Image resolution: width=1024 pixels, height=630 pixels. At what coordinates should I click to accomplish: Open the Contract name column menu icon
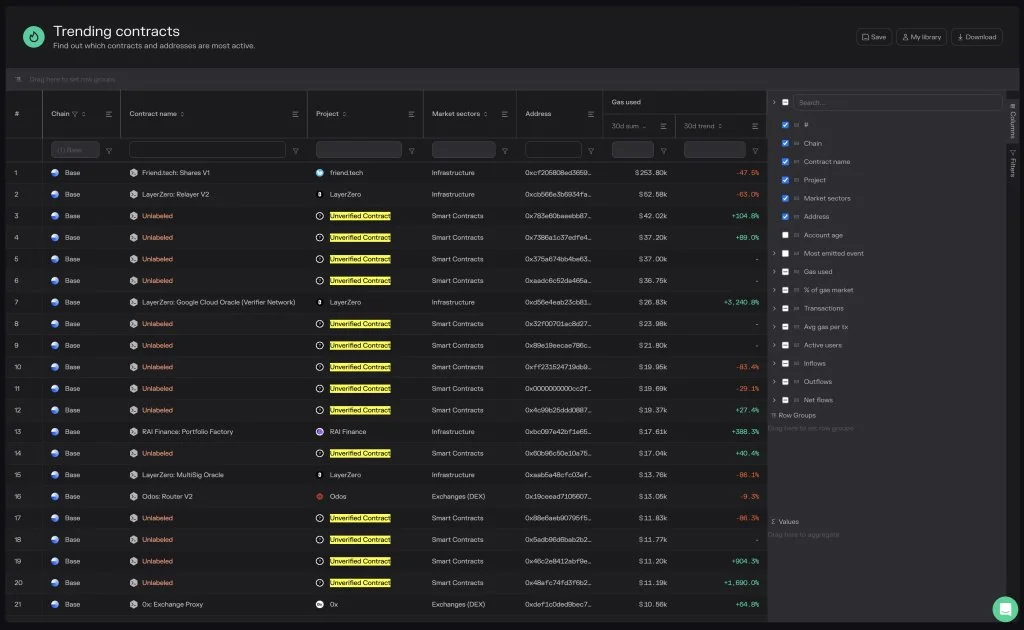tap(294, 114)
